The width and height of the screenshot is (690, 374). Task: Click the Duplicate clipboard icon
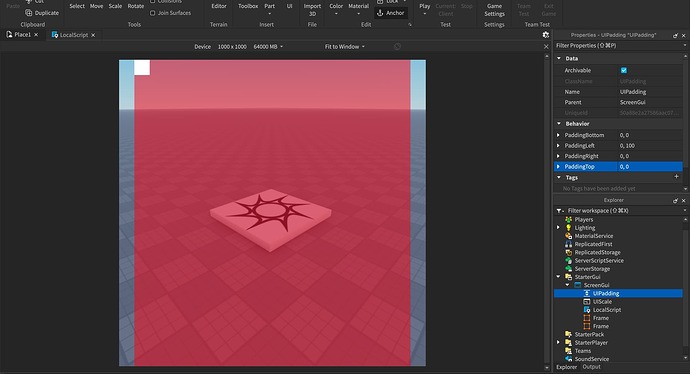29,13
